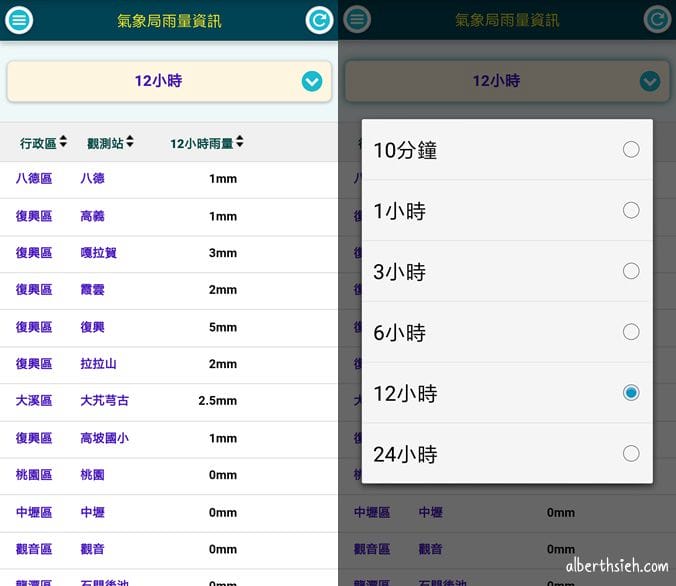
Task: Open 高義 station link
Action: tap(92, 216)
